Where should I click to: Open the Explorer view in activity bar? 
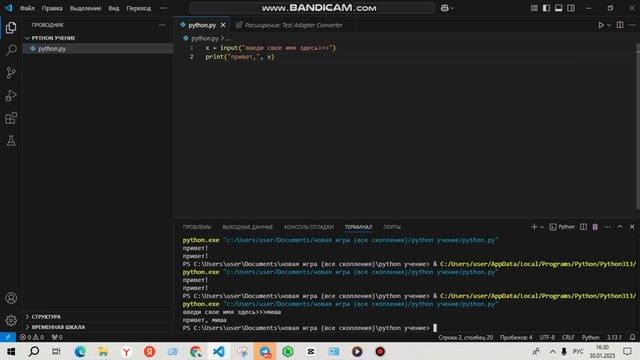pos(11,27)
